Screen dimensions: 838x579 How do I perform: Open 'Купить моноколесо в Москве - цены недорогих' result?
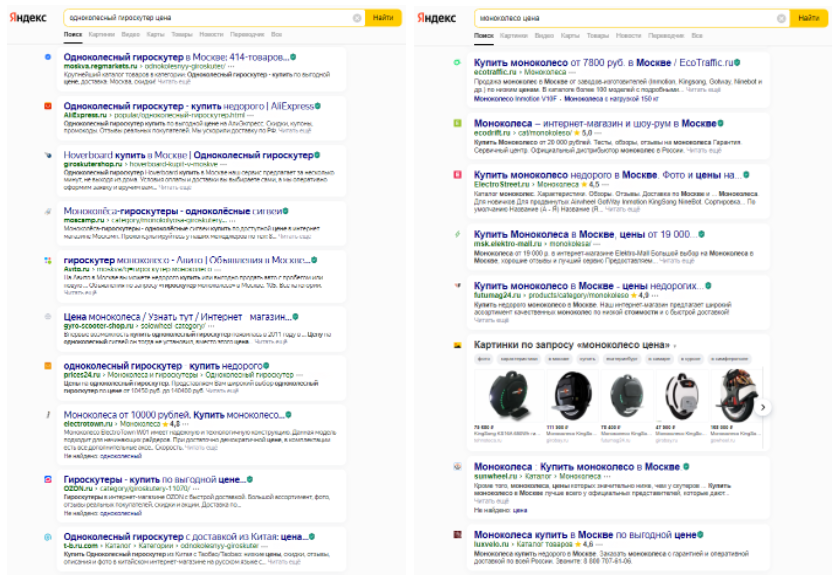tap(589, 286)
